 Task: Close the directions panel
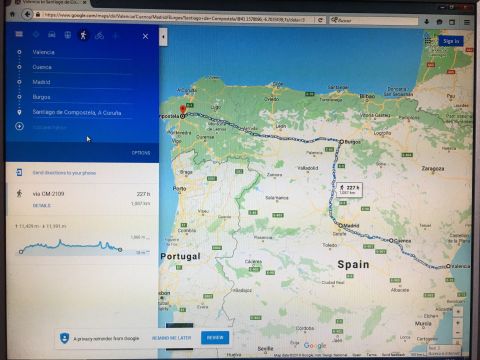[145, 36]
